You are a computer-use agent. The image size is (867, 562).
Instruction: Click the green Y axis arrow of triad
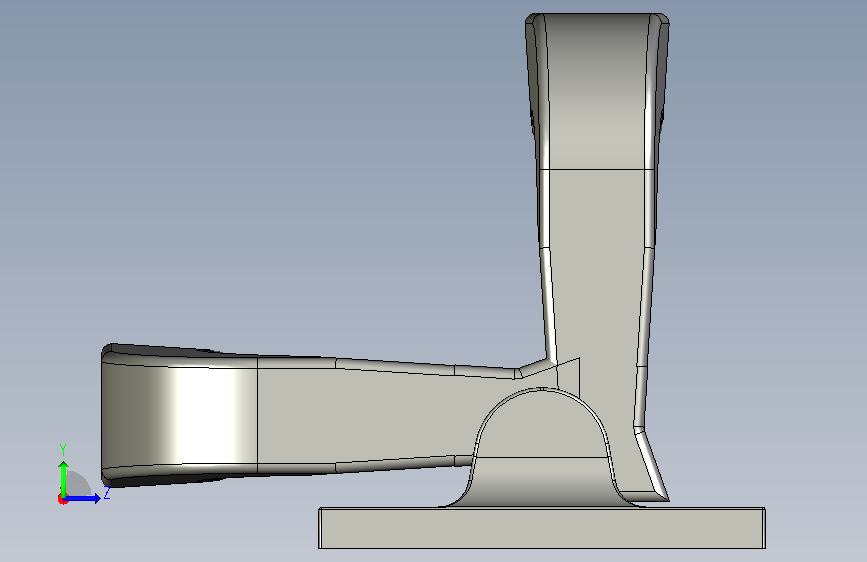[64, 477]
